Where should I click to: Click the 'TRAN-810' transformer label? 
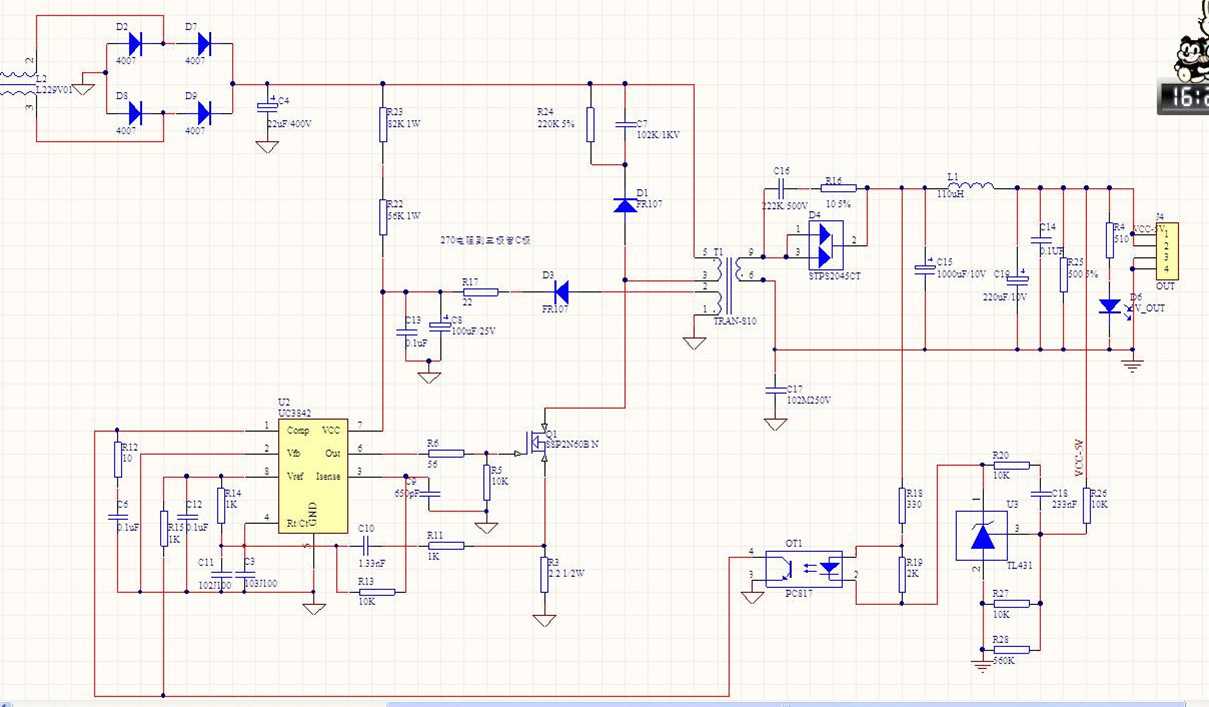point(735,322)
